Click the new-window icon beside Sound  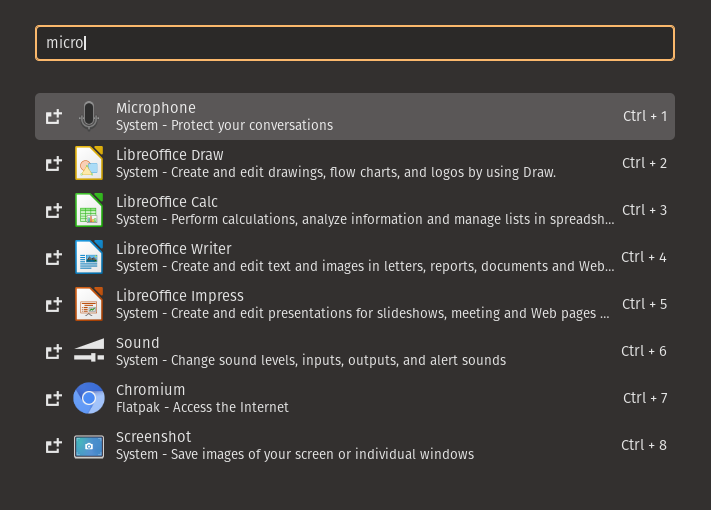(54, 351)
